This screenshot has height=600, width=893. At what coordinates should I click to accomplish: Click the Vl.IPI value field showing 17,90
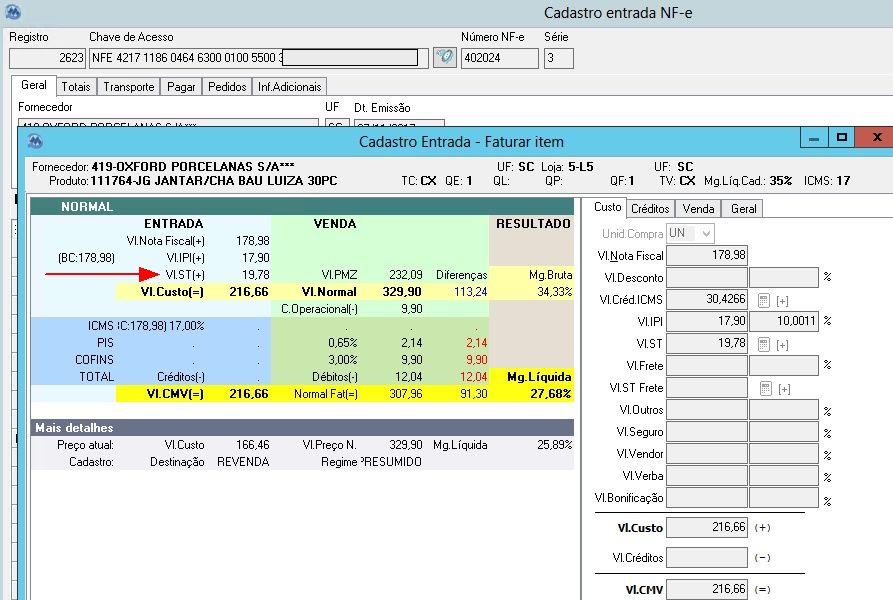click(707, 321)
